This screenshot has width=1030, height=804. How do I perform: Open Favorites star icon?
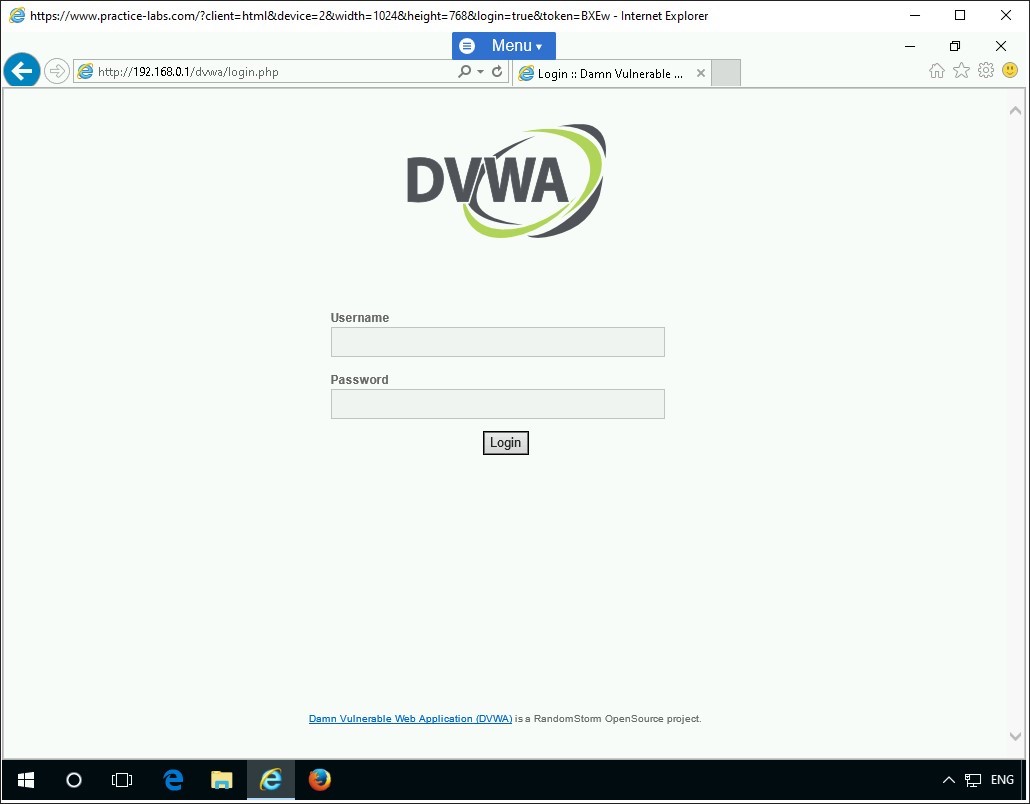961,70
